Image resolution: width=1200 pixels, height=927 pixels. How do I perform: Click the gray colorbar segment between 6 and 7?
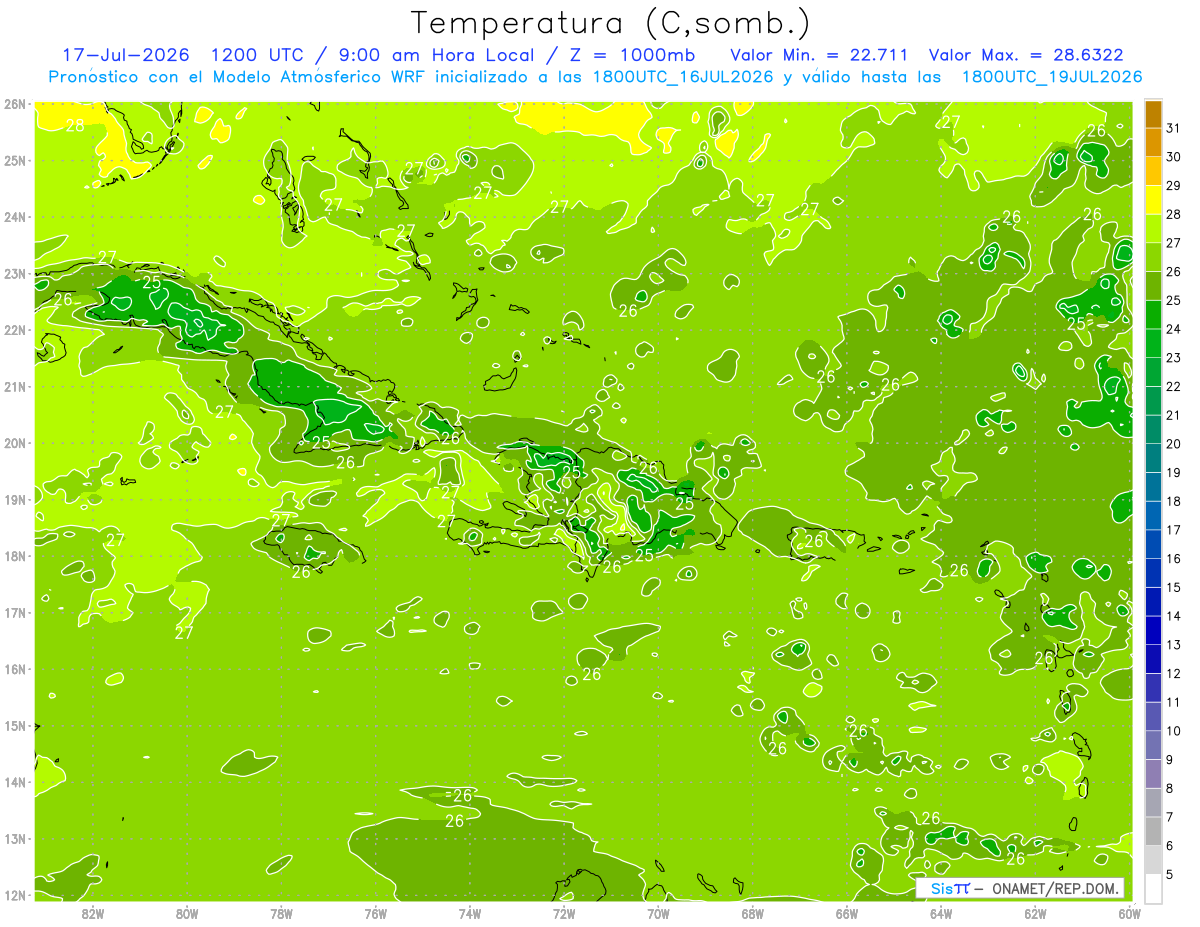pos(1152,831)
